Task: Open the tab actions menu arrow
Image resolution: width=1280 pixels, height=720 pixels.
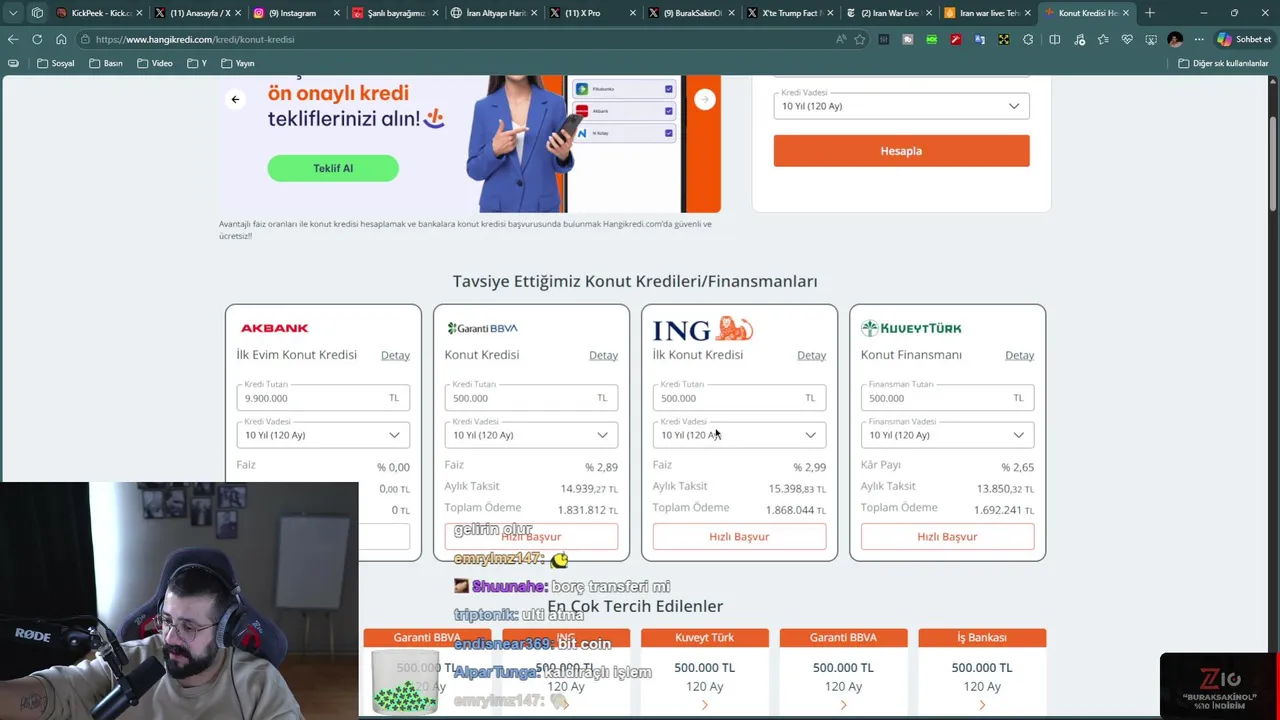Action: (x=13, y=13)
